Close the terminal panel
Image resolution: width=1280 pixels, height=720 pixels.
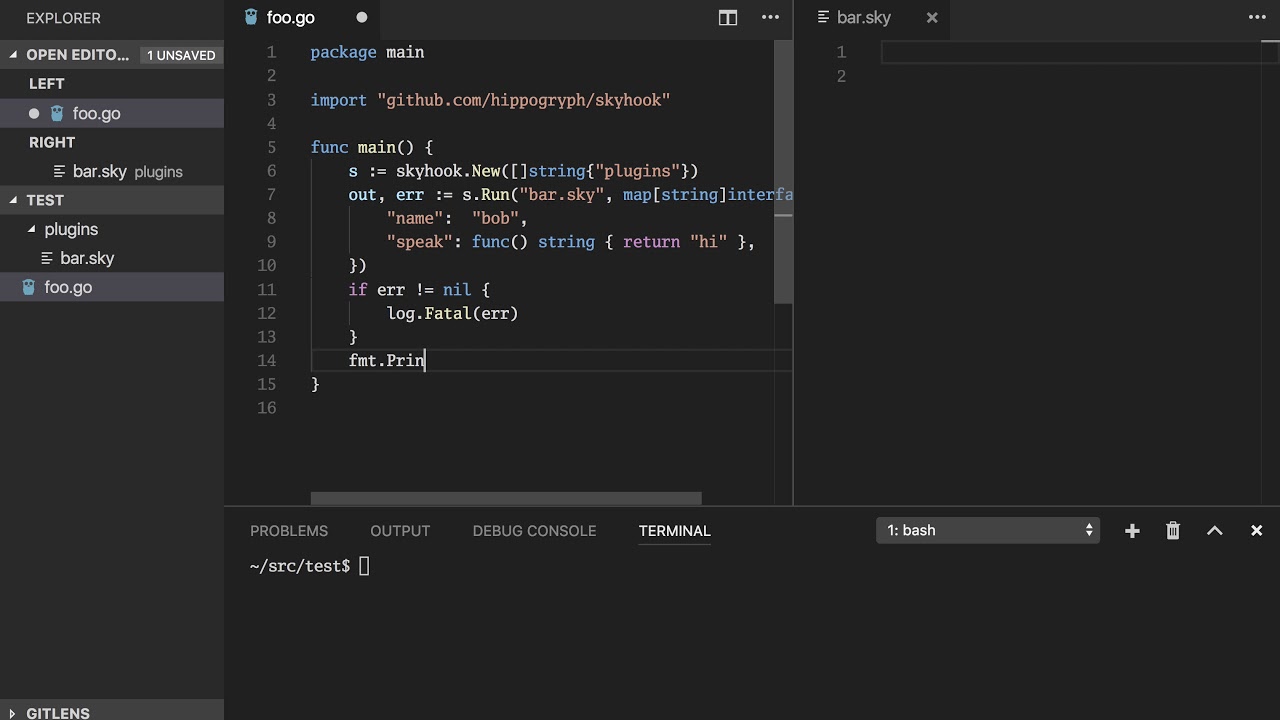pyautogui.click(x=1257, y=531)
